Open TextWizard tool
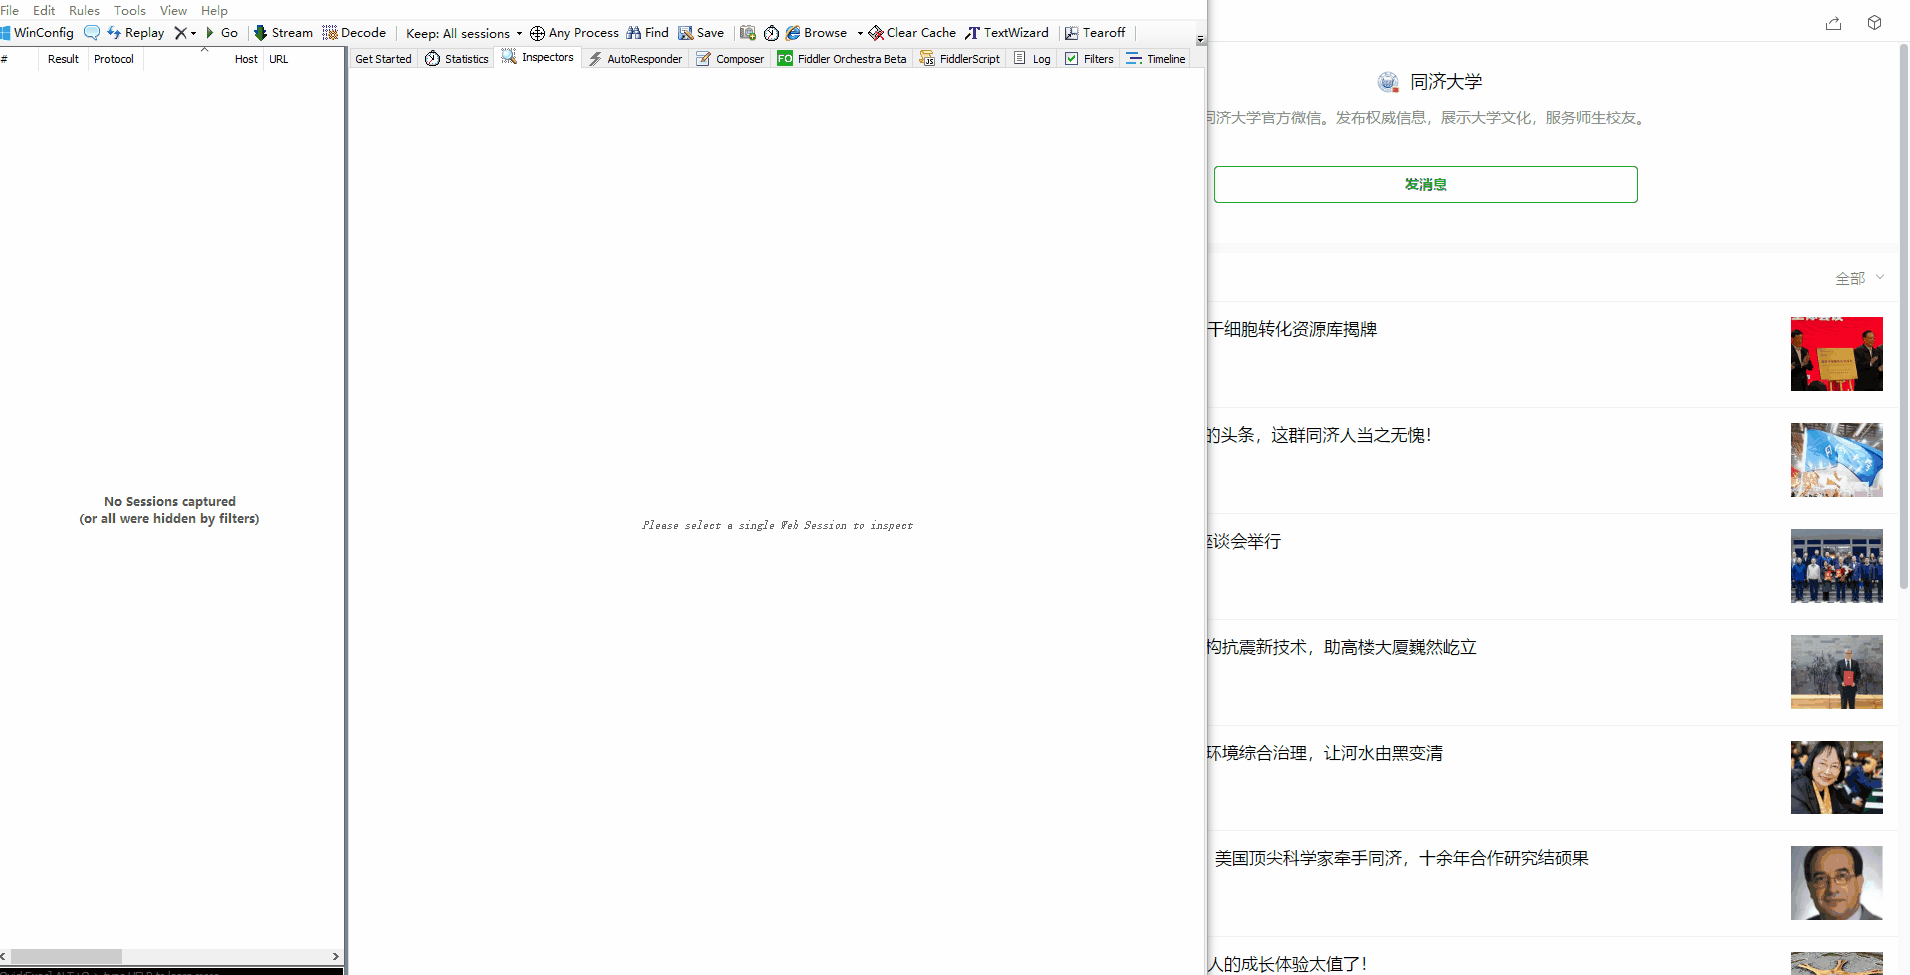The width and height of the screenshot is (1910, 975). tap(1007, 33)
